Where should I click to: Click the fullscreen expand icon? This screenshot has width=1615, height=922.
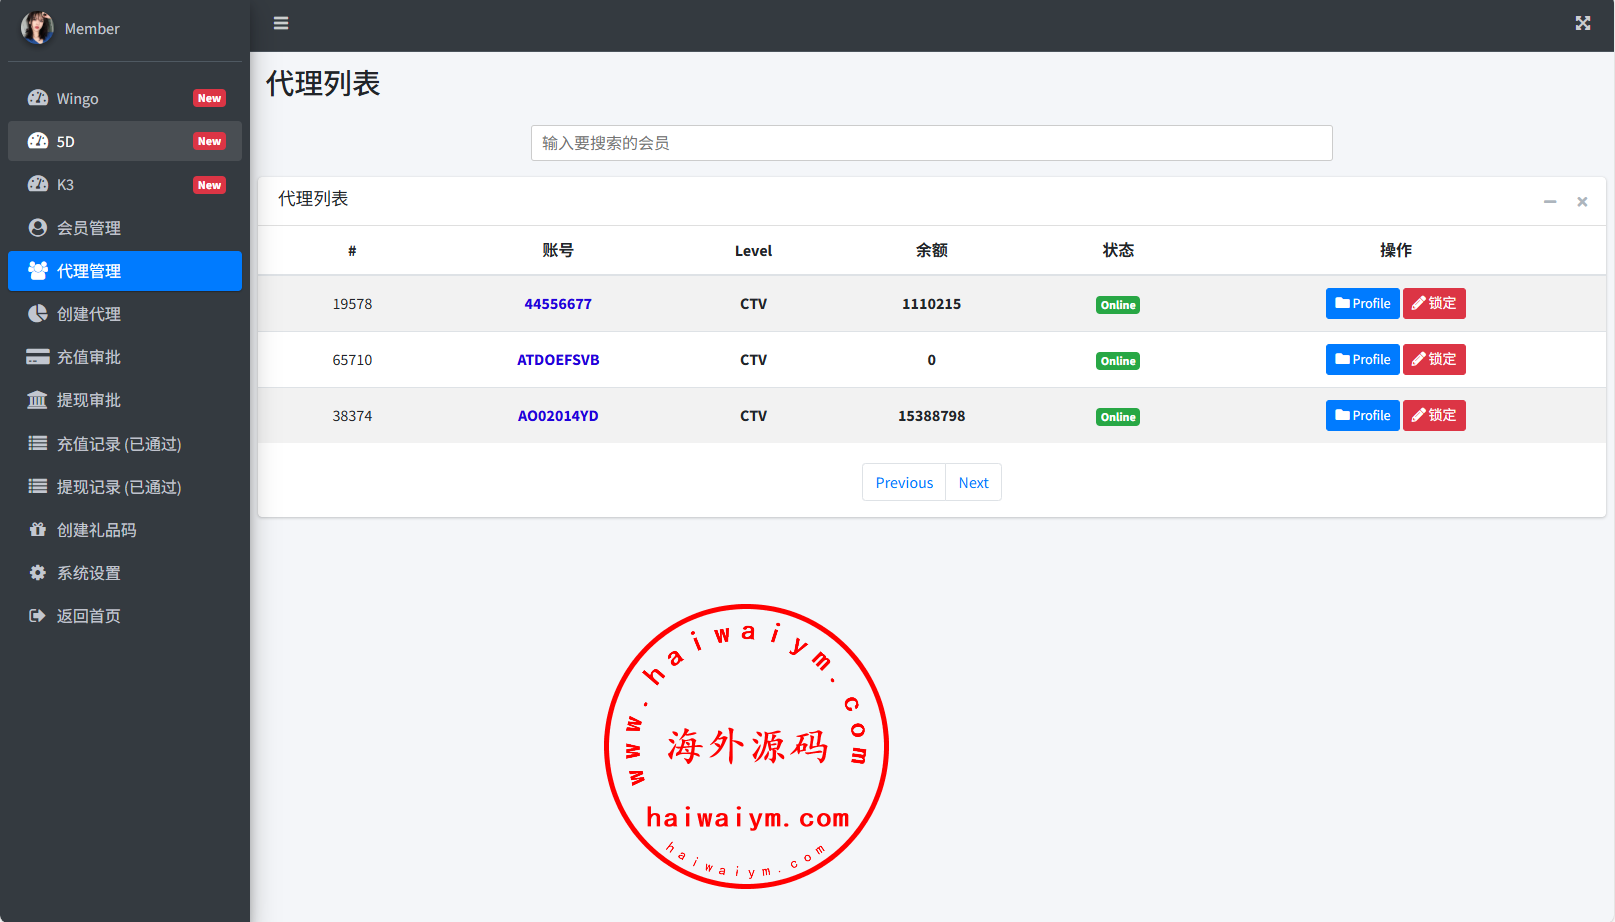pyautogui.click(x=1582, y=23)
